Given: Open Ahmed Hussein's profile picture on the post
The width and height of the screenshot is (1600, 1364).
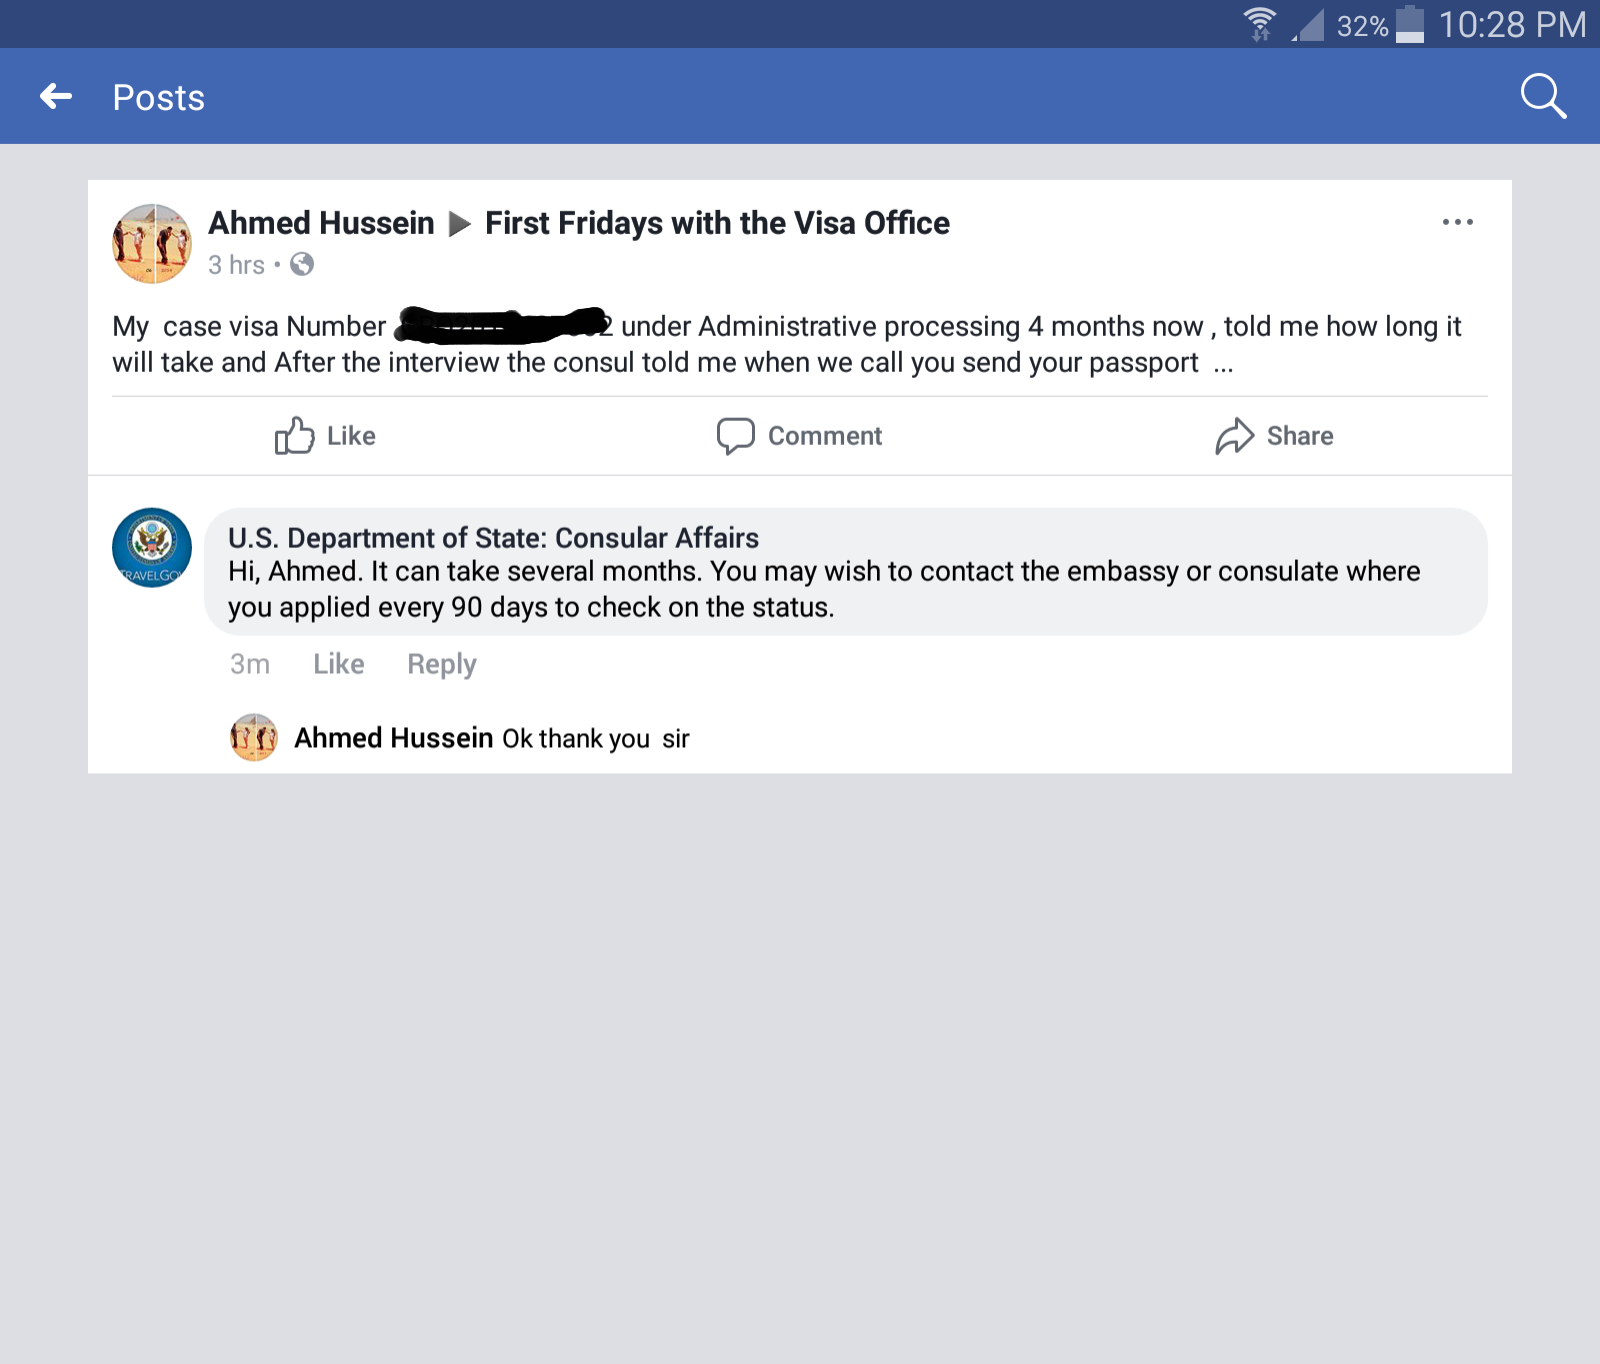Looking at the screenshot, I should [x=152, y=244].
